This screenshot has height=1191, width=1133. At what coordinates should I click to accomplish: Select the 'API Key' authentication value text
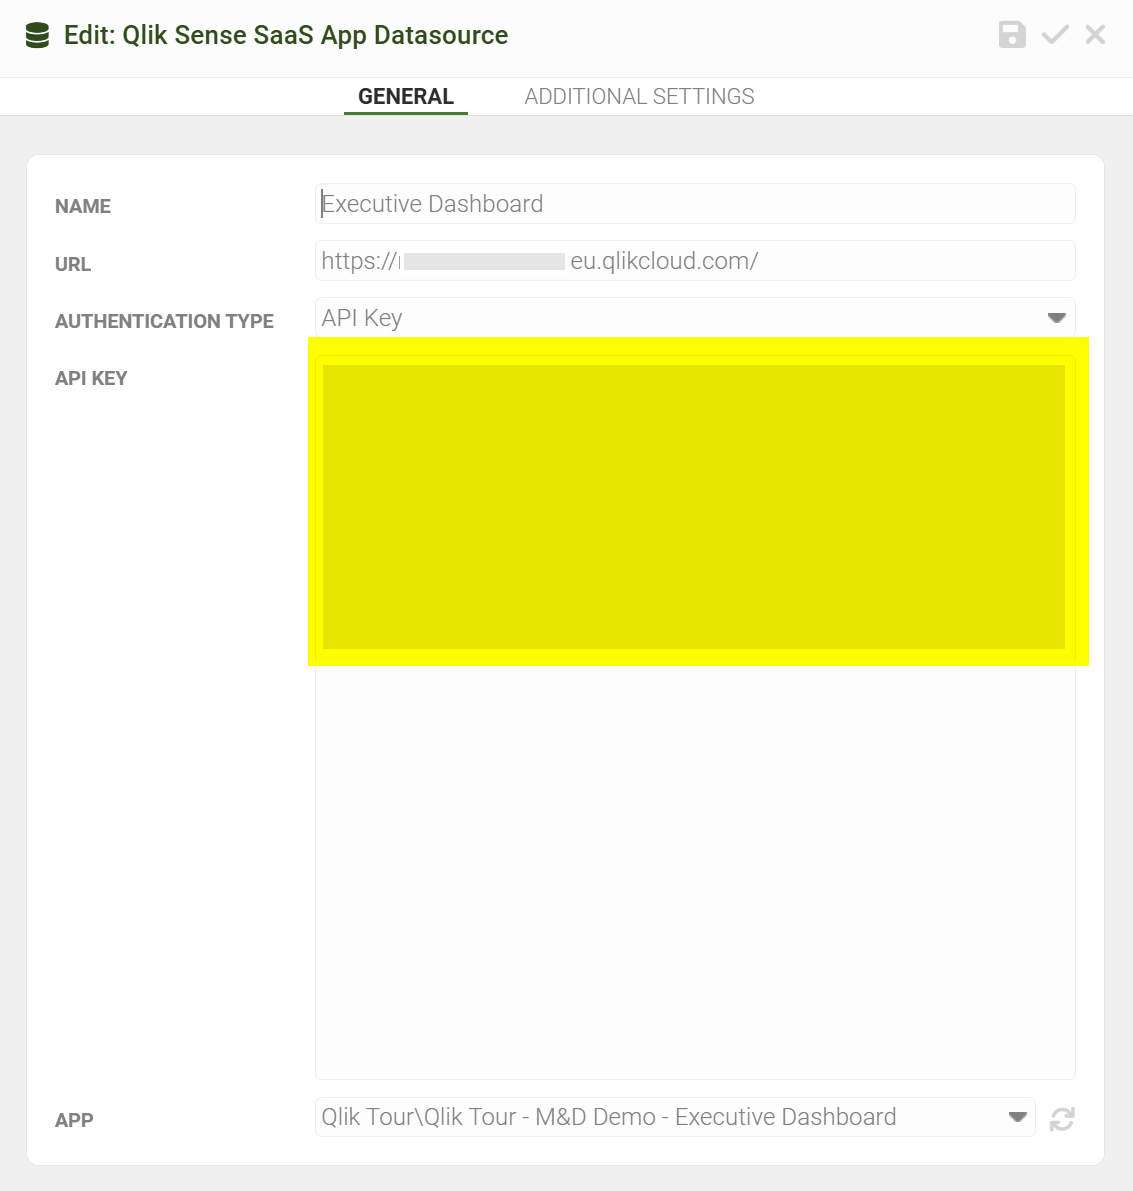coord(362,318)
